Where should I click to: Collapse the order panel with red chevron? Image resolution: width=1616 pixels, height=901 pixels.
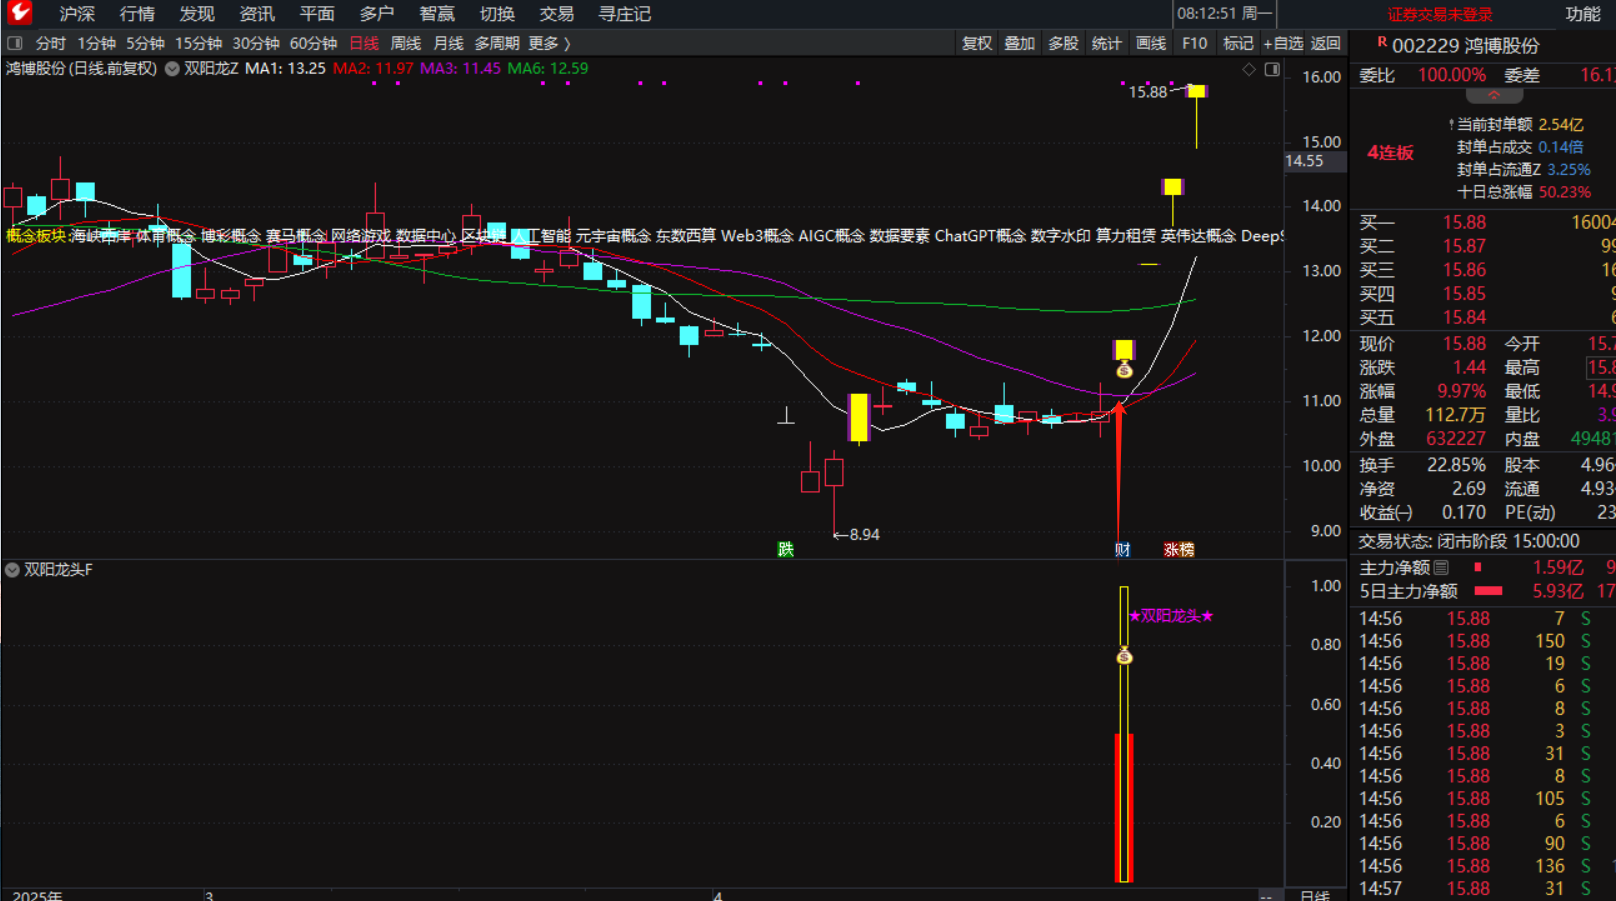(x=1494, y=96)
